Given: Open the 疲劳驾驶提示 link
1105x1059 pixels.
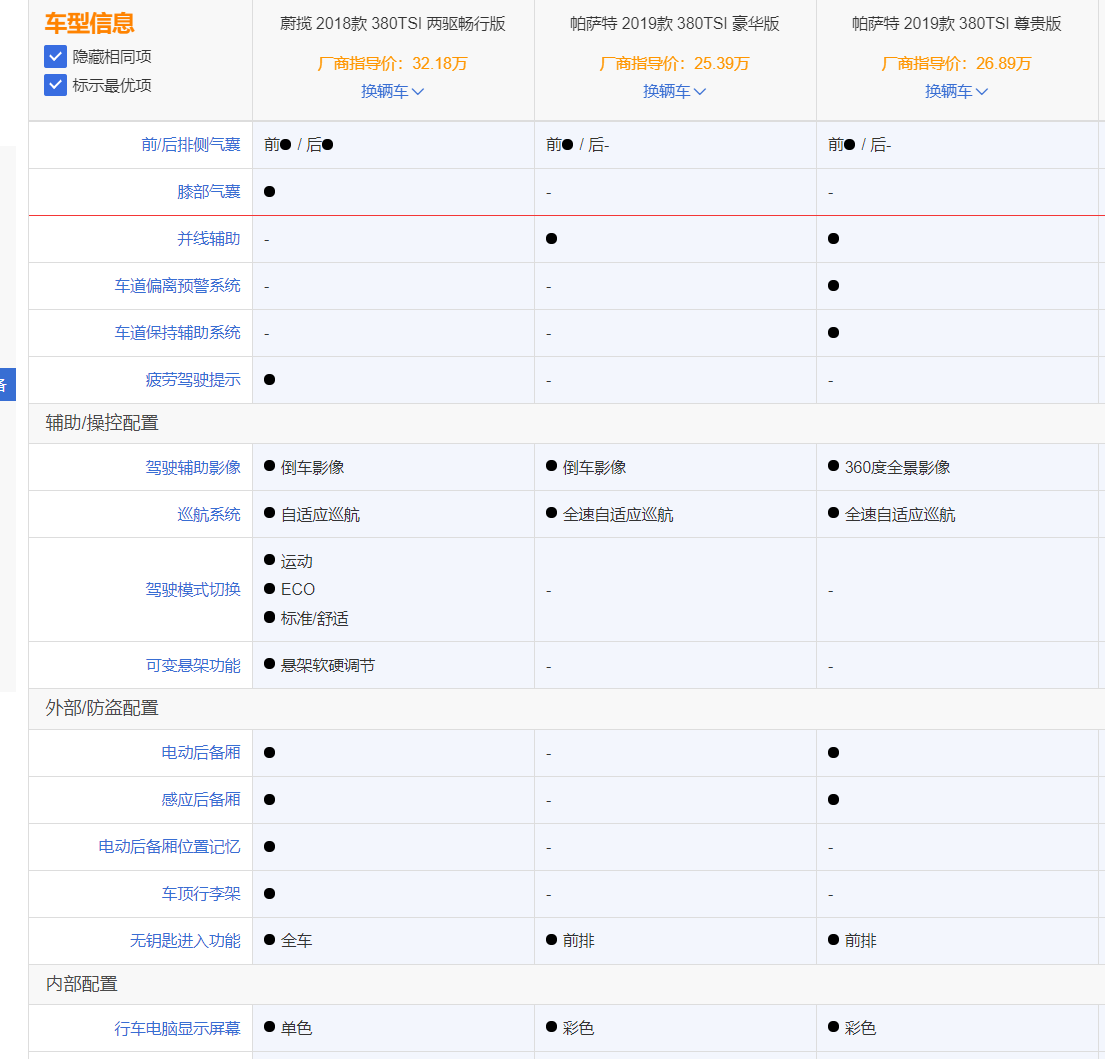Looking at the screenshot, I should (193, 380).
